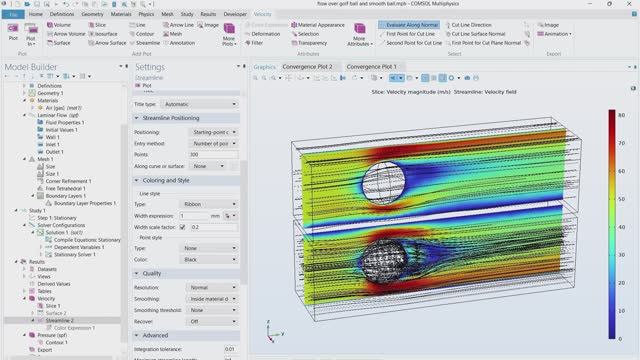The width and height of the screenshot is (640, 360).
Task: Add a Line plot from ribbon
Action: click(138, 25)
